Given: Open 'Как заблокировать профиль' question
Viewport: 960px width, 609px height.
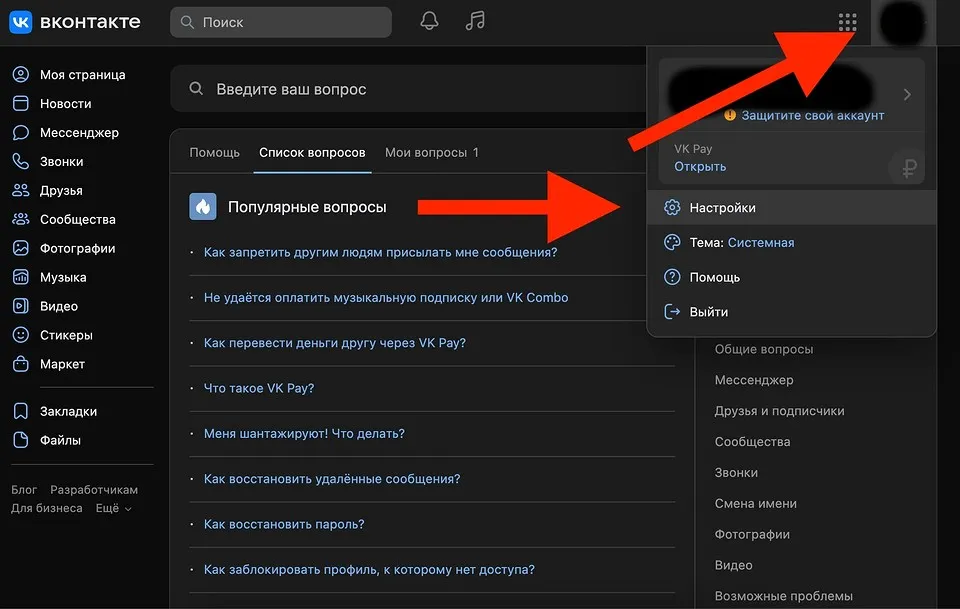Looking at the screenshot, I should [x=369, y=569].
